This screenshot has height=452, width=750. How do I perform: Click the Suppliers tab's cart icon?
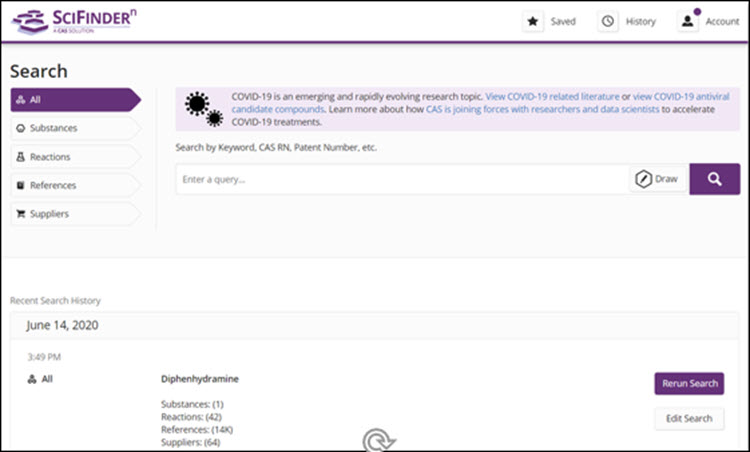21,214
